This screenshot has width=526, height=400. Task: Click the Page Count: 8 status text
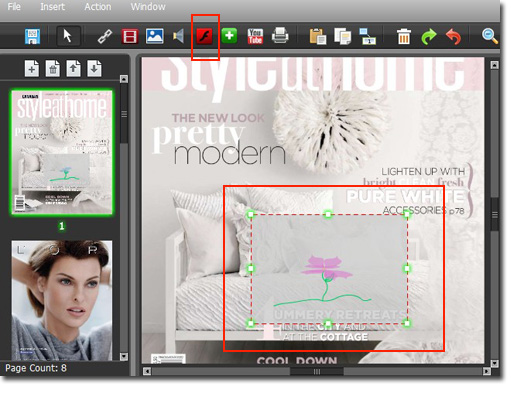tap(36, 368)
